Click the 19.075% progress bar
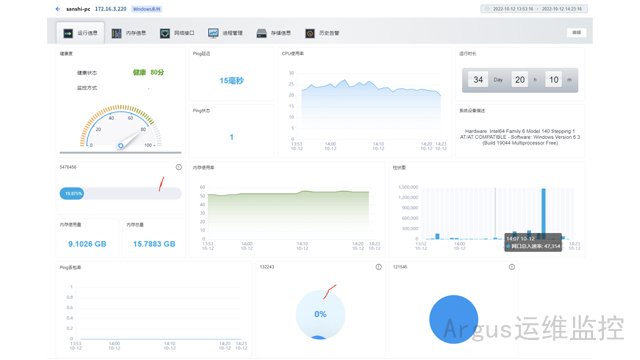 (120, 193)
